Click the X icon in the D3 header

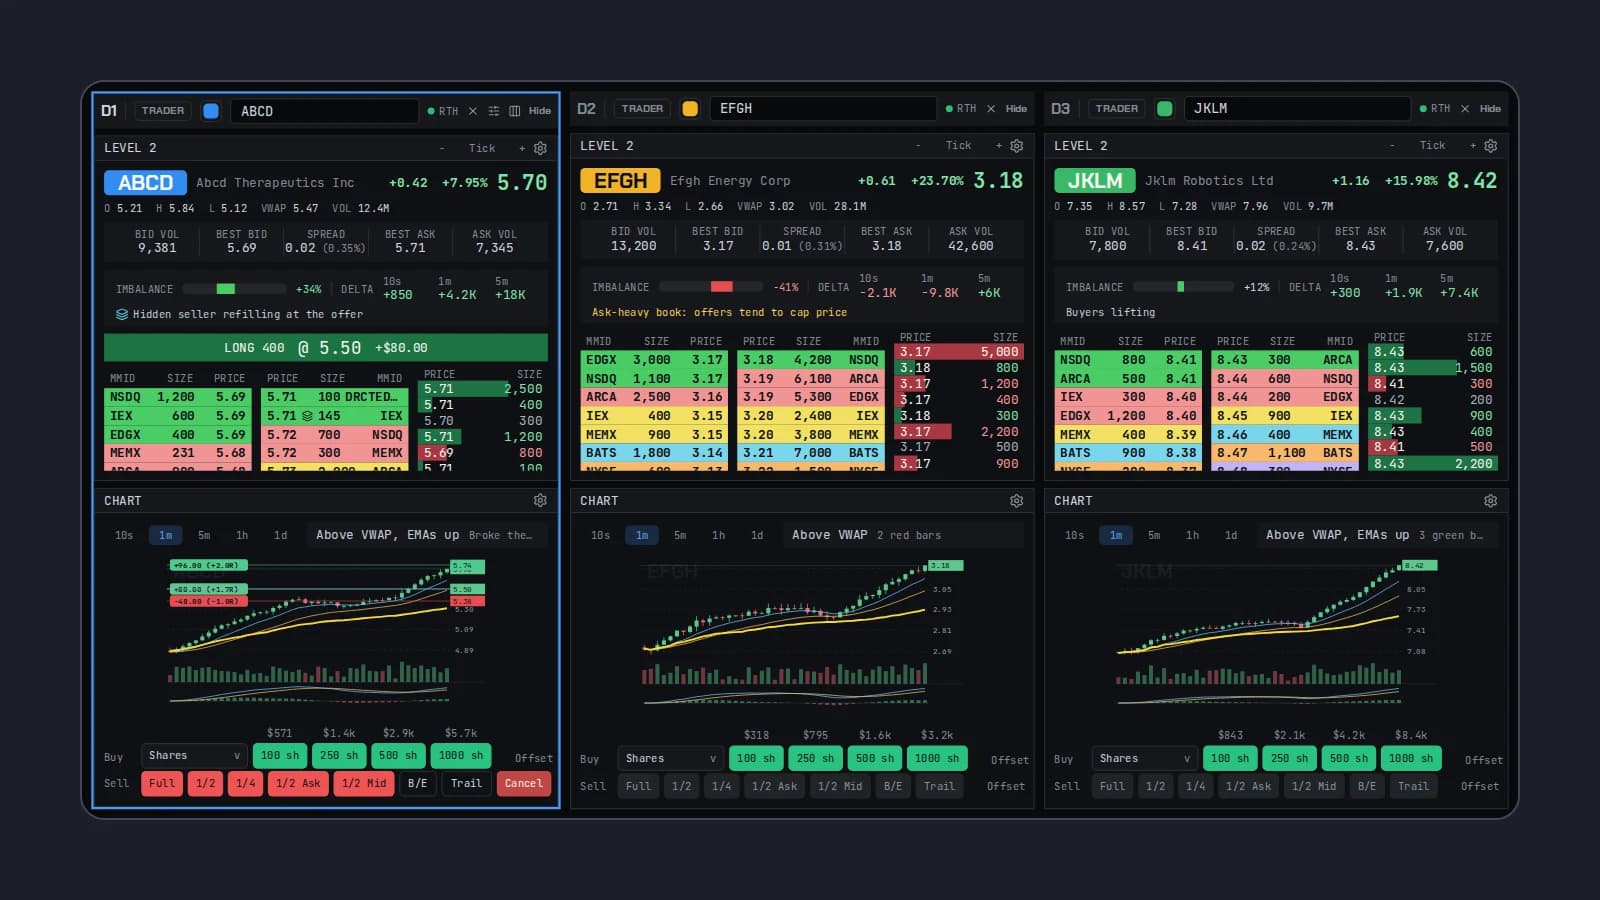pos(1465,109)
